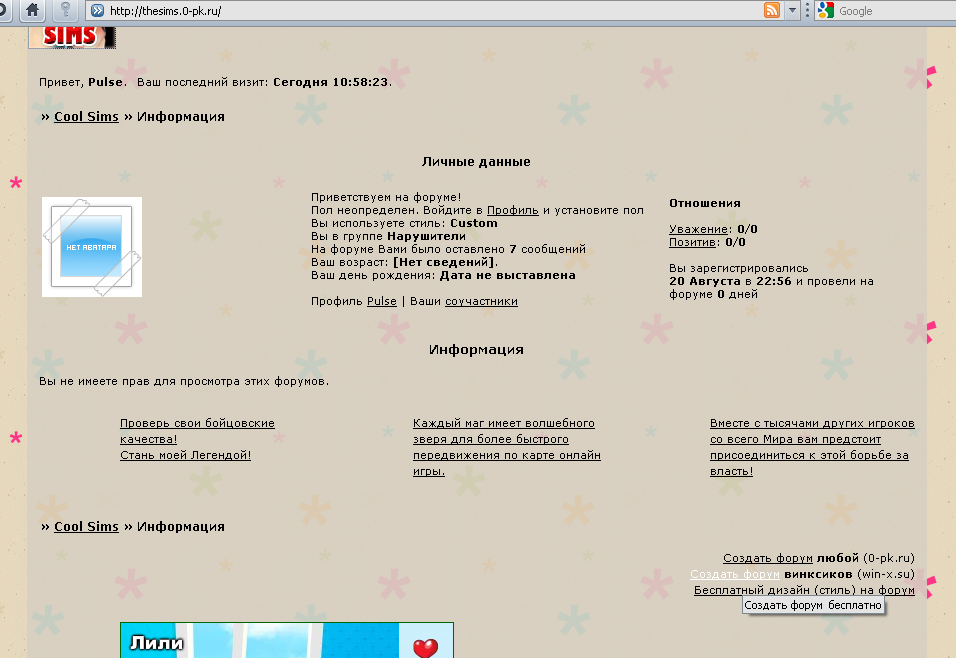Open the Профиль link to set gender
Viewport: 956px width, 658px height.
click(x=513, y=210)
